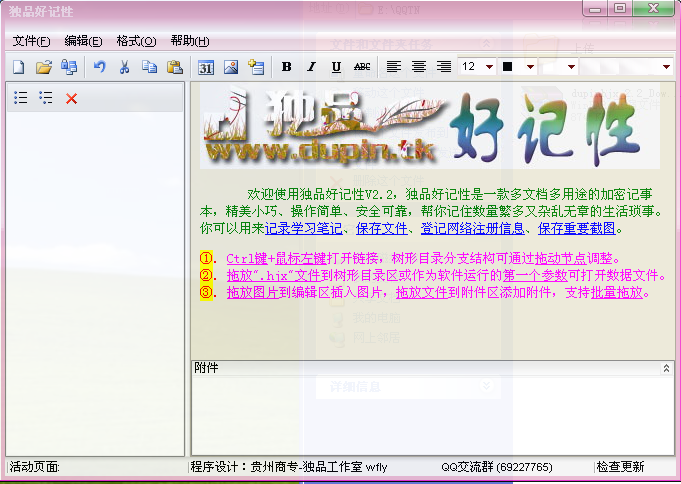The height and width of the screenshot is (484, 681).
Task: Delete node with the red X icon
Action: (72, 99)
